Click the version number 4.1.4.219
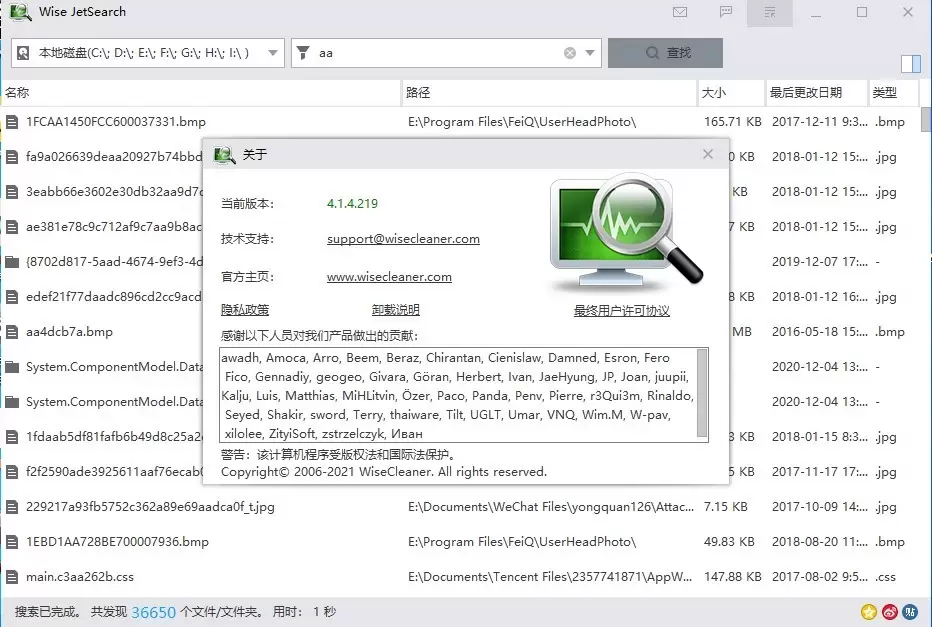This screenshot has height=627, width=932. 352,203
